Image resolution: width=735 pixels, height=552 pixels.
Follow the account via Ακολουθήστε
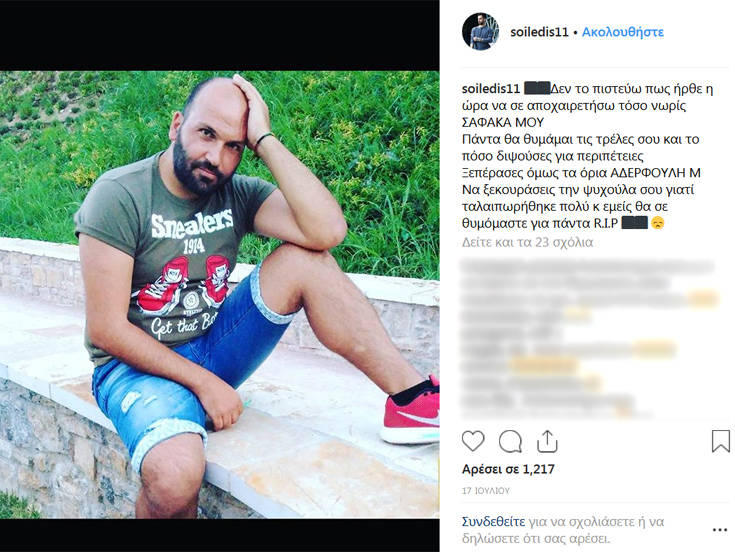point(622,32)
